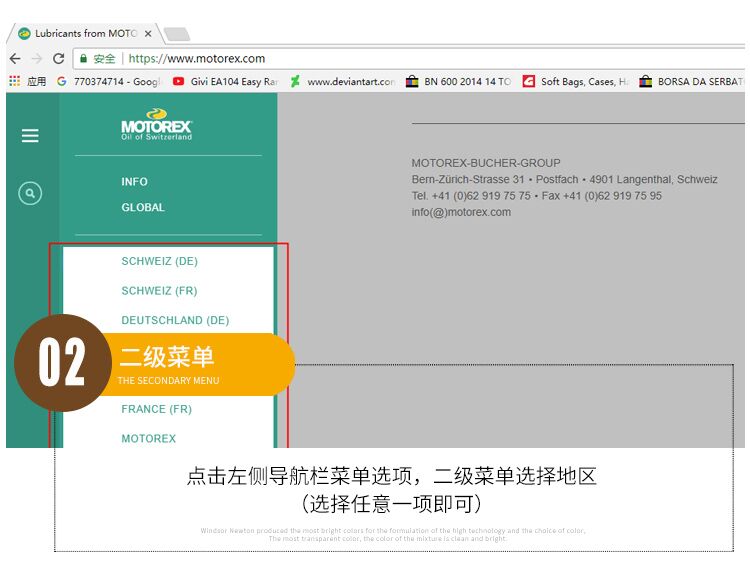Click the MOTOREX-BUCHER-GROUP text
The height and width of the screenshot is (569, 750).
point(486,163)
